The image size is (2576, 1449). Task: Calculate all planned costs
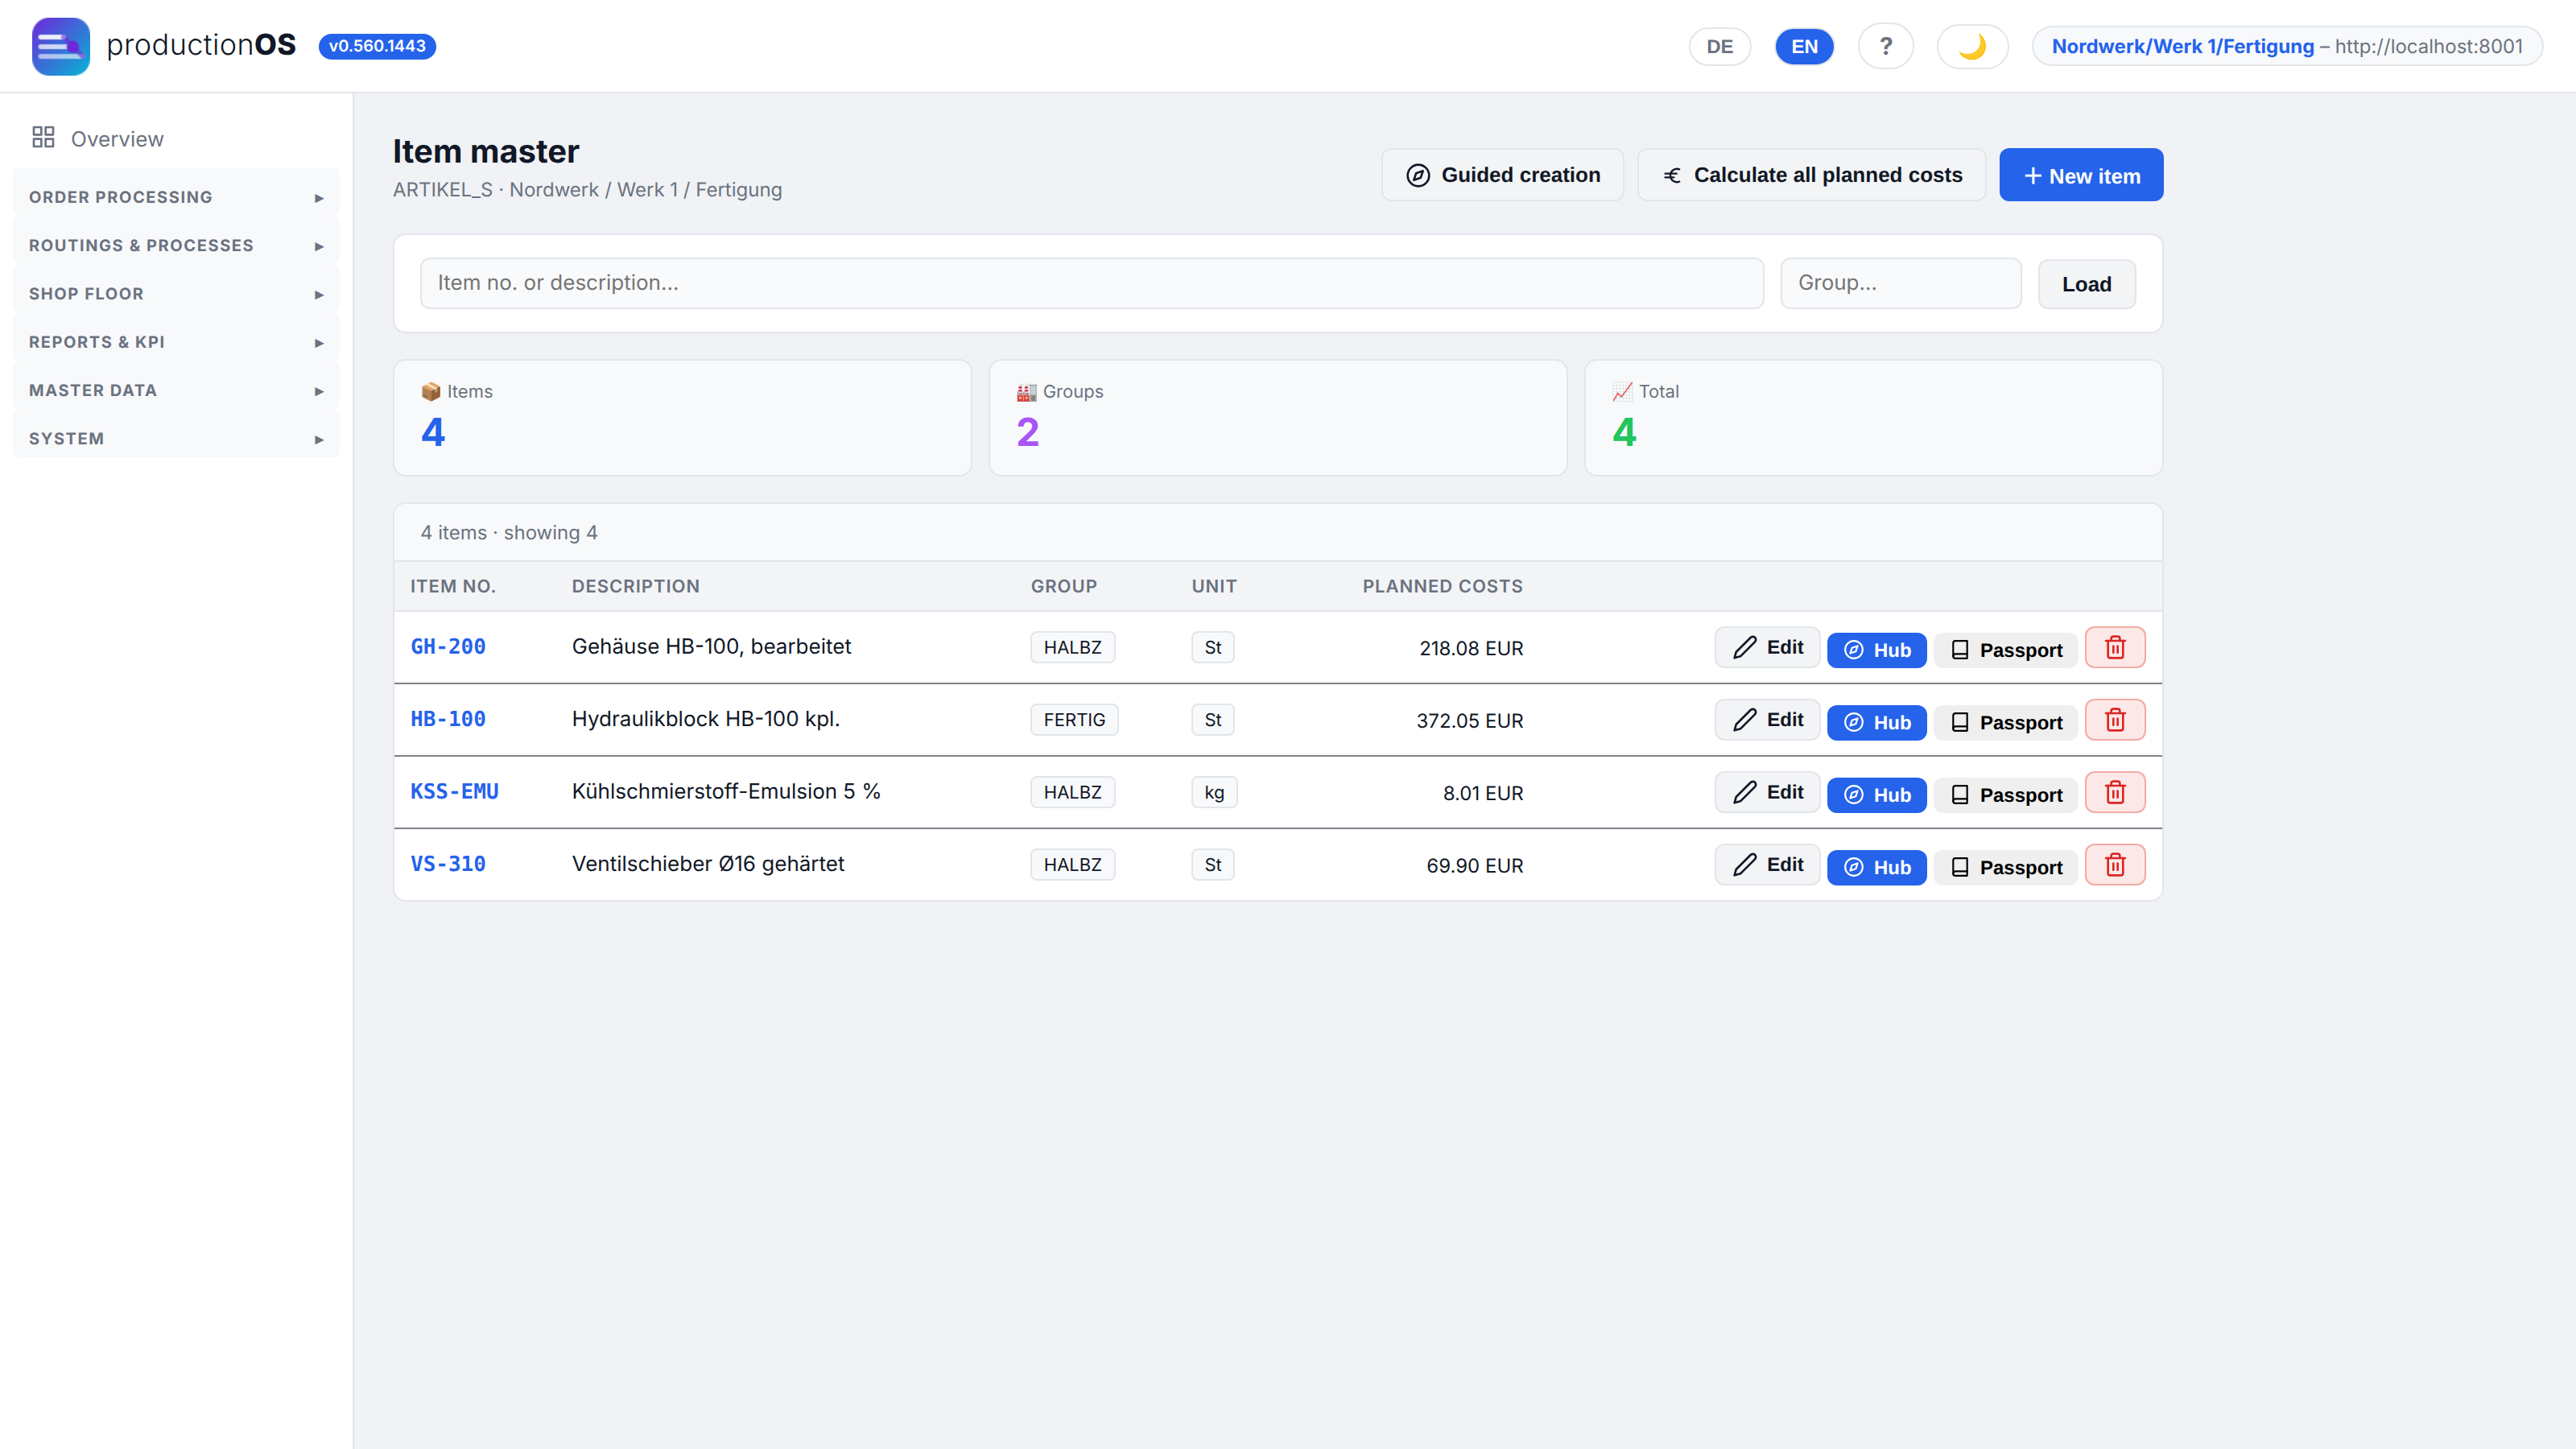[1812, 175]
